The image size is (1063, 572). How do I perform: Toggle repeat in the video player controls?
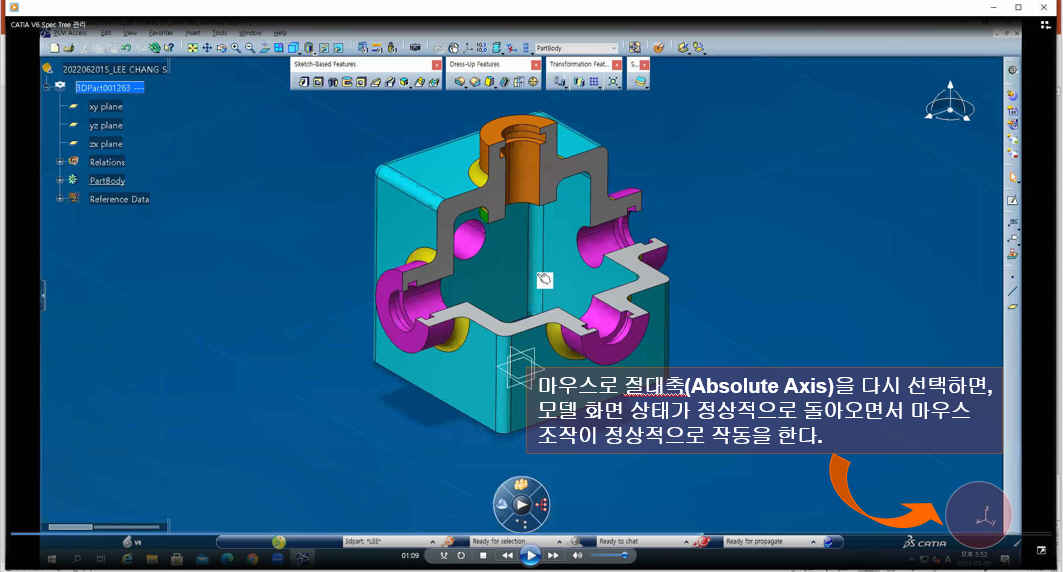tap(461, 555)
